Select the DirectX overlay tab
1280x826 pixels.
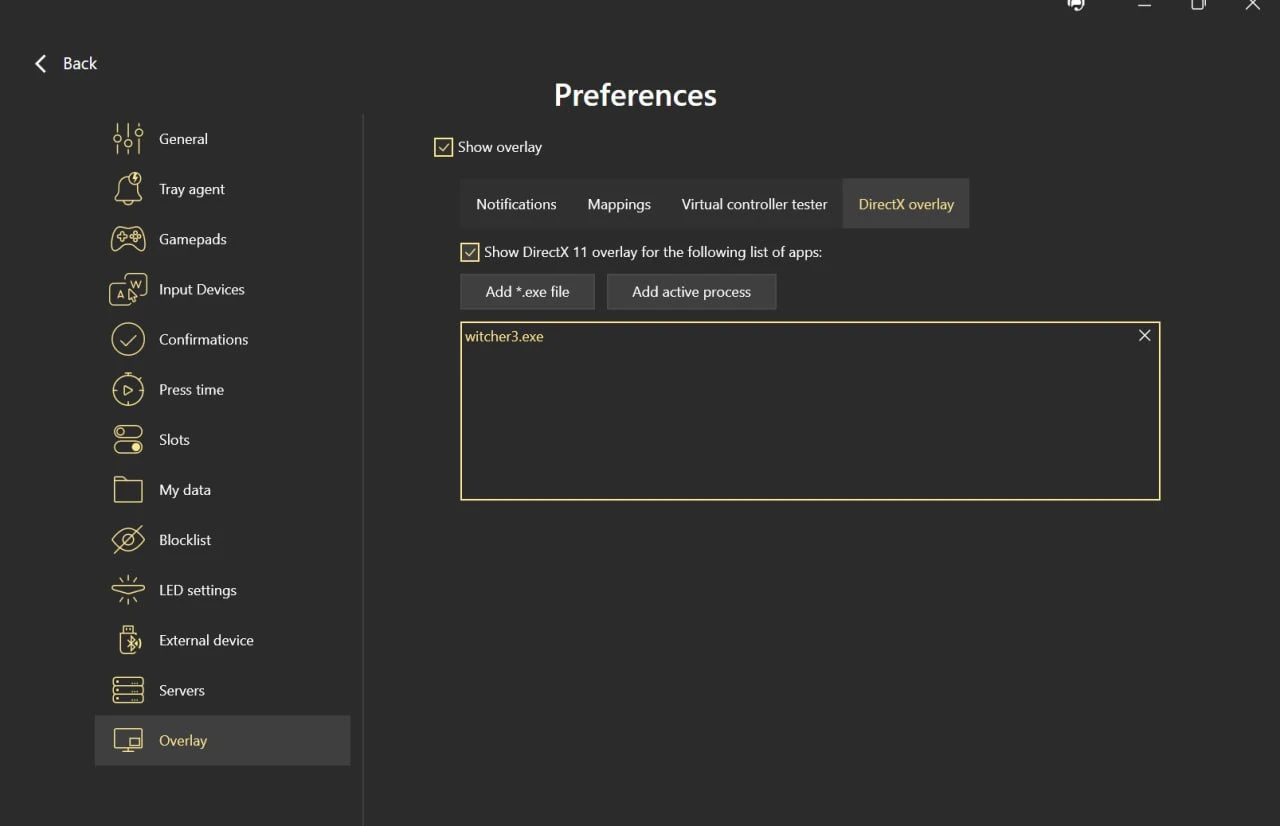pos(906,204)
